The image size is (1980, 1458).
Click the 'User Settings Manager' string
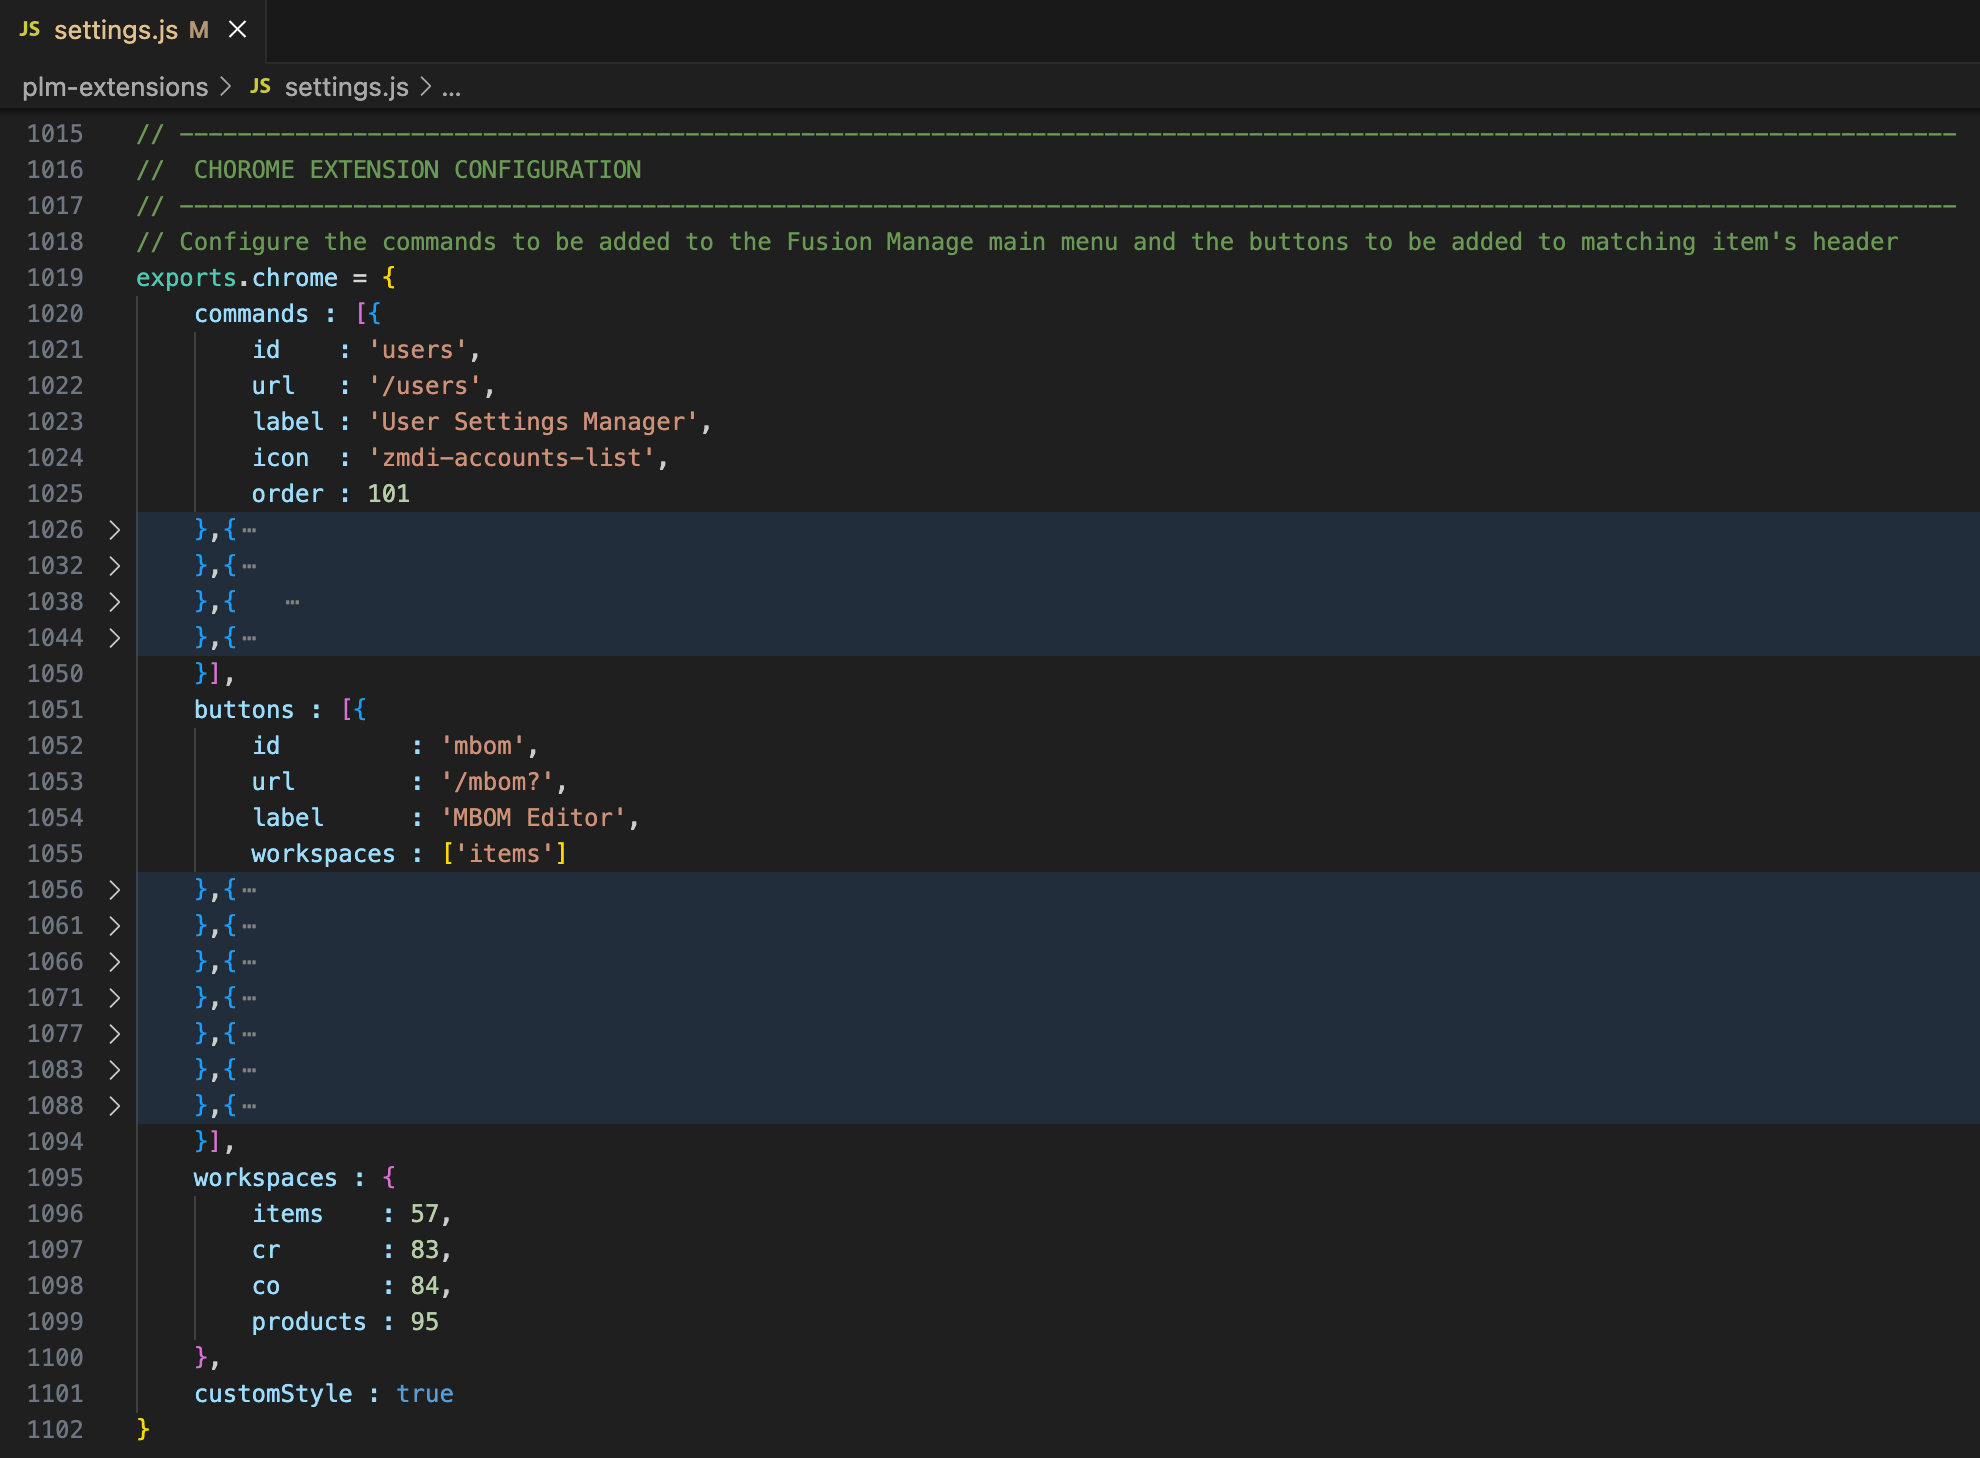coord(532,422)
